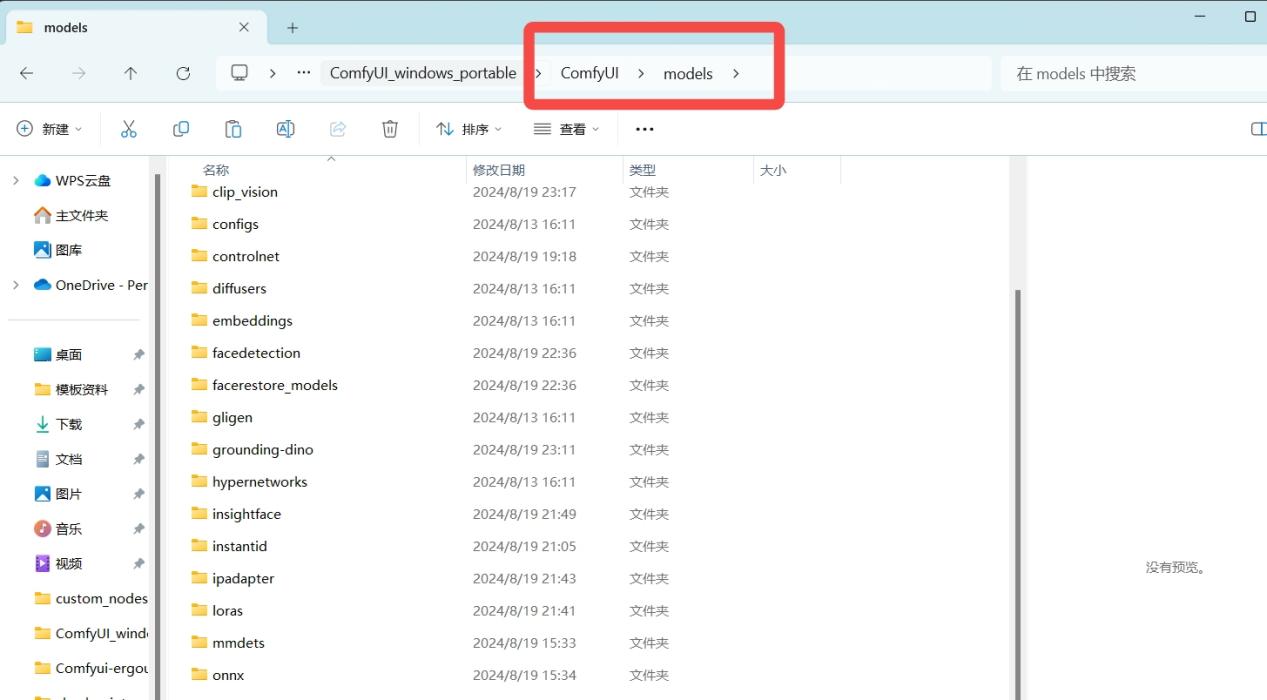
Task: Select the grounding-dino folder
Action: [263, 449]
